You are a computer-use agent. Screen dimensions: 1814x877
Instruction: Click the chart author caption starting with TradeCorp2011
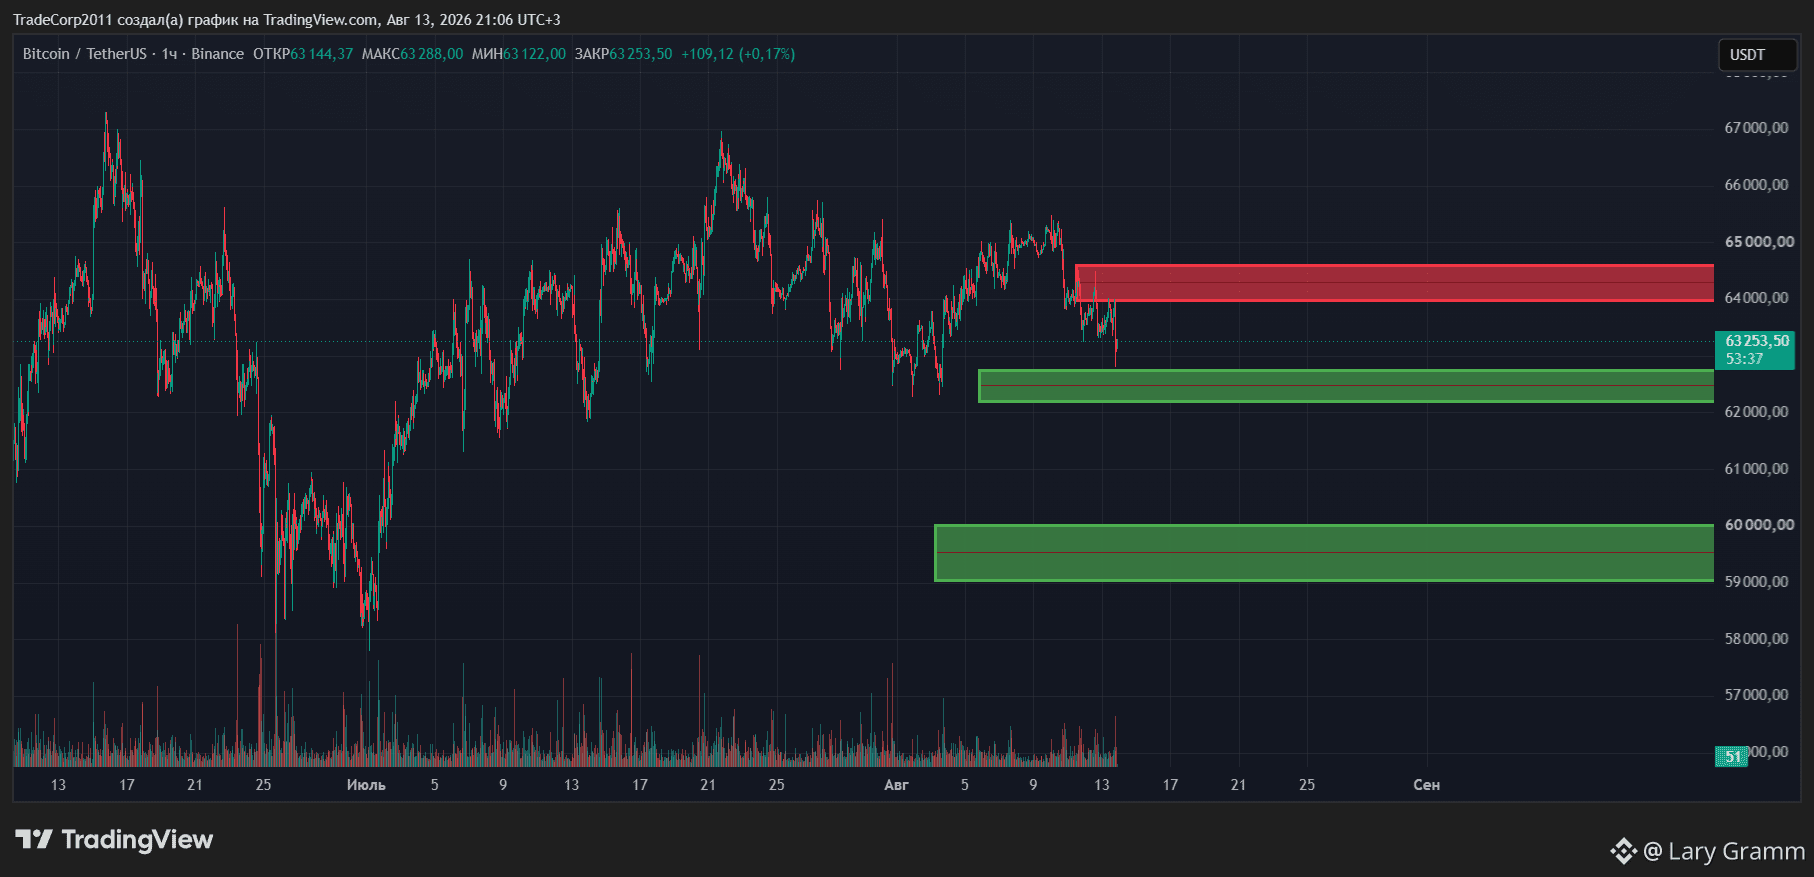point(287,20)
